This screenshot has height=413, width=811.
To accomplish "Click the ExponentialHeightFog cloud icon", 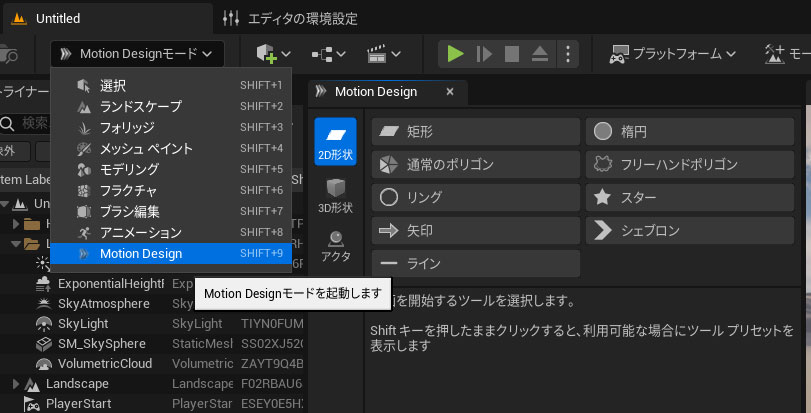I will 43,284.
